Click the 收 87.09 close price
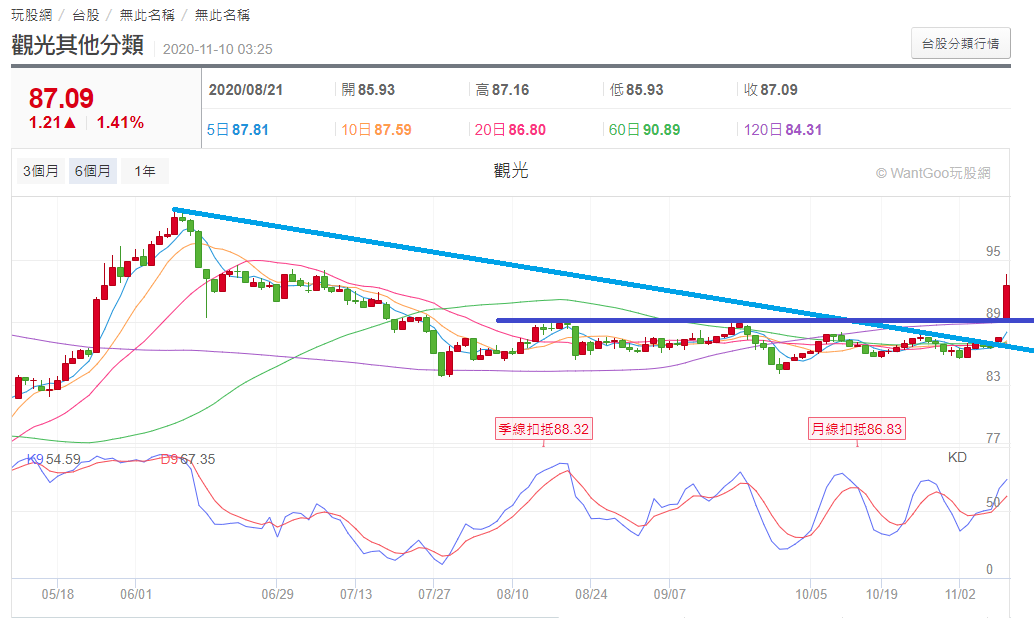Viewport: 1034px width, 618px height. [x=771, y=90]
